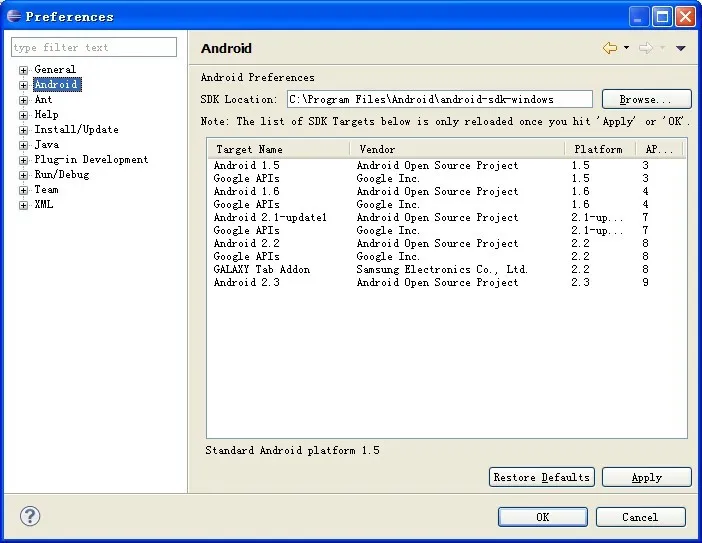The height and width of the screenshot is (543, 702).
Task: Expand the Install/Update node
Action: pos(23,130)
